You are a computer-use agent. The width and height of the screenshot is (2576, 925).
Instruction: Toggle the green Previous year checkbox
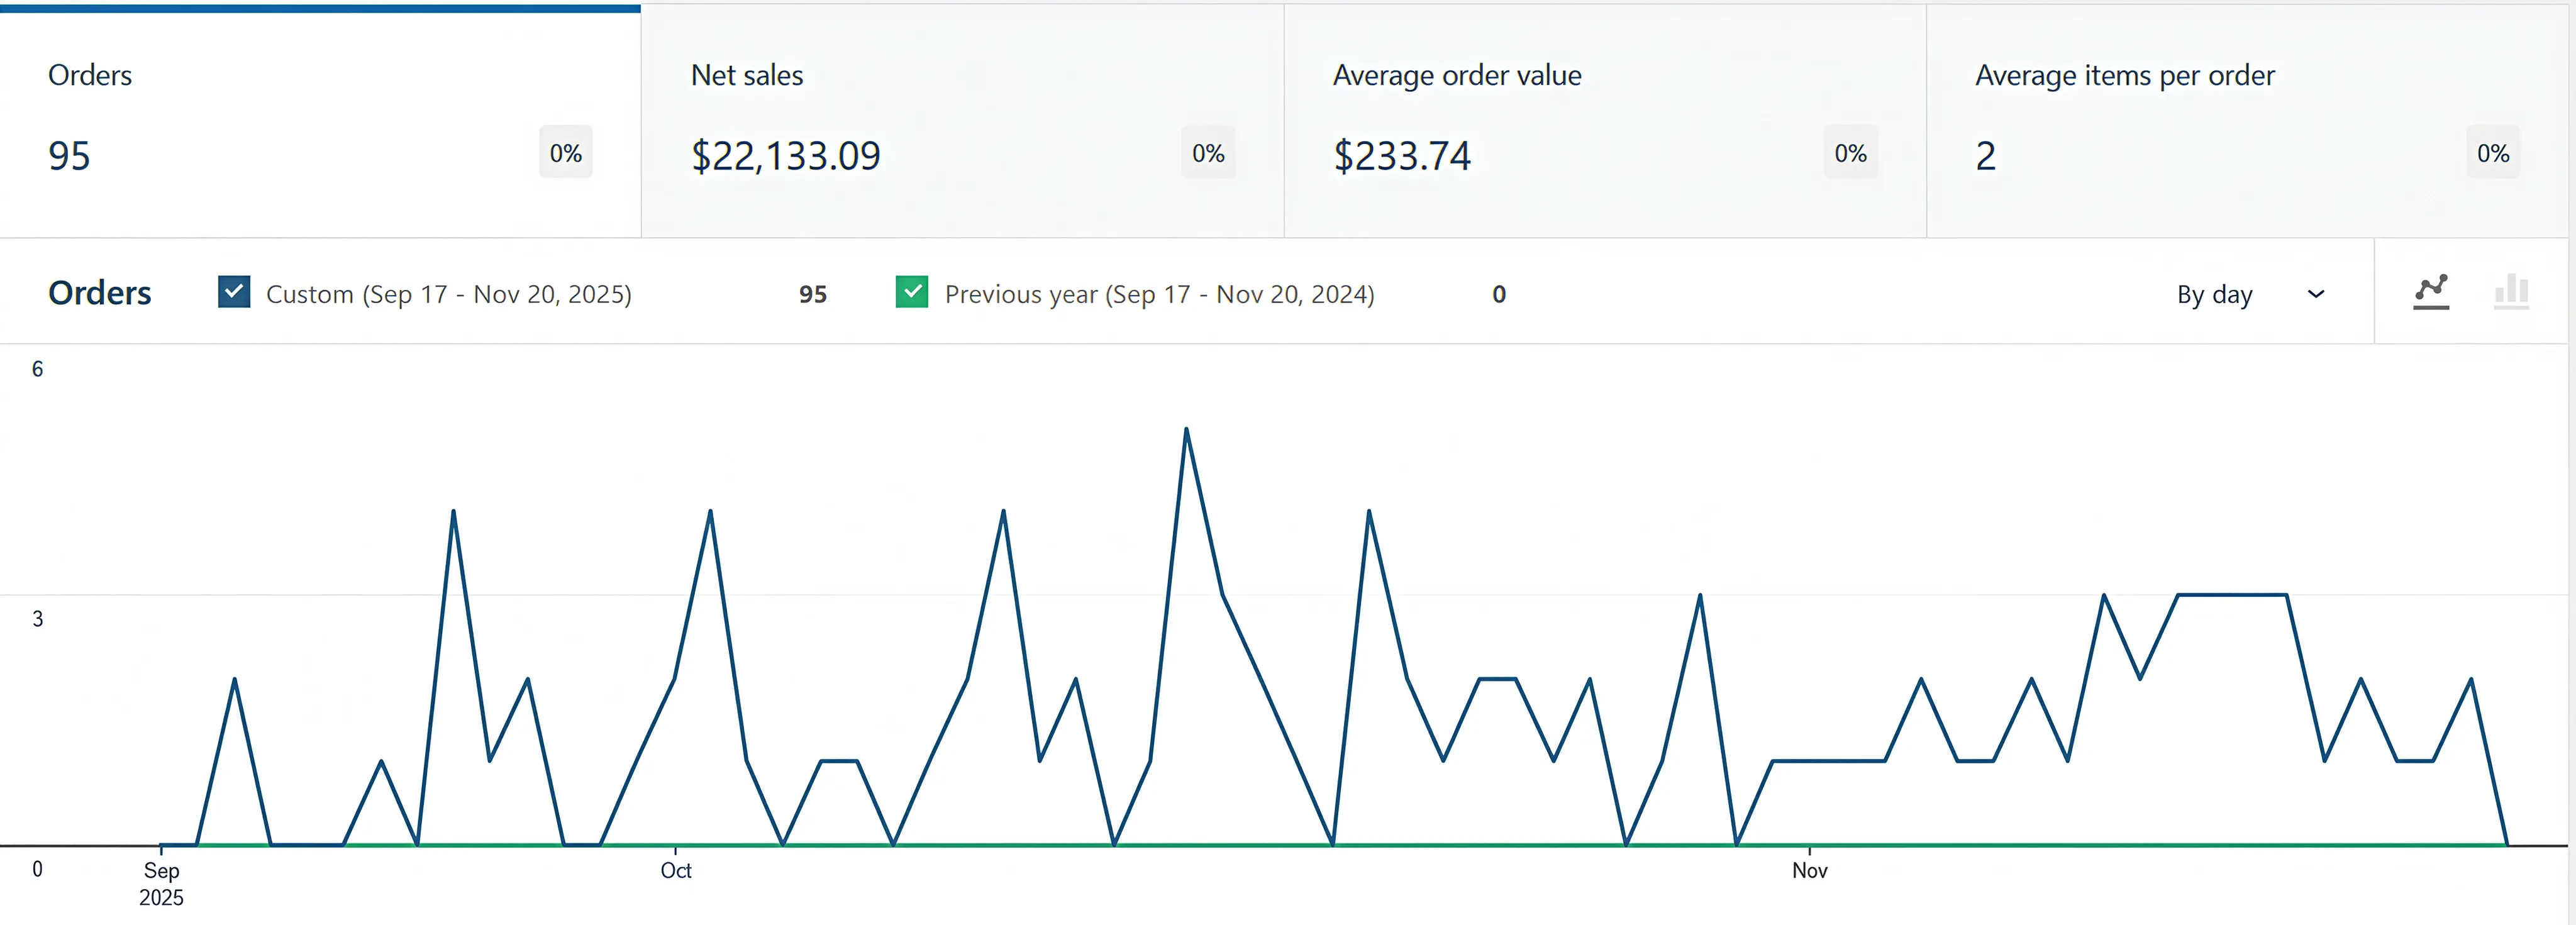click(x=911, y=292)
